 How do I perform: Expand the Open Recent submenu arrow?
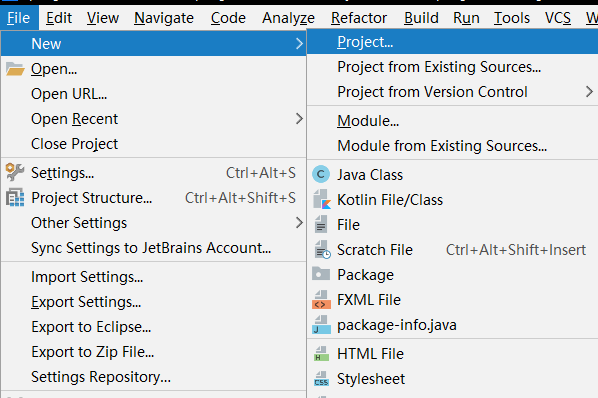click(299, 119)
